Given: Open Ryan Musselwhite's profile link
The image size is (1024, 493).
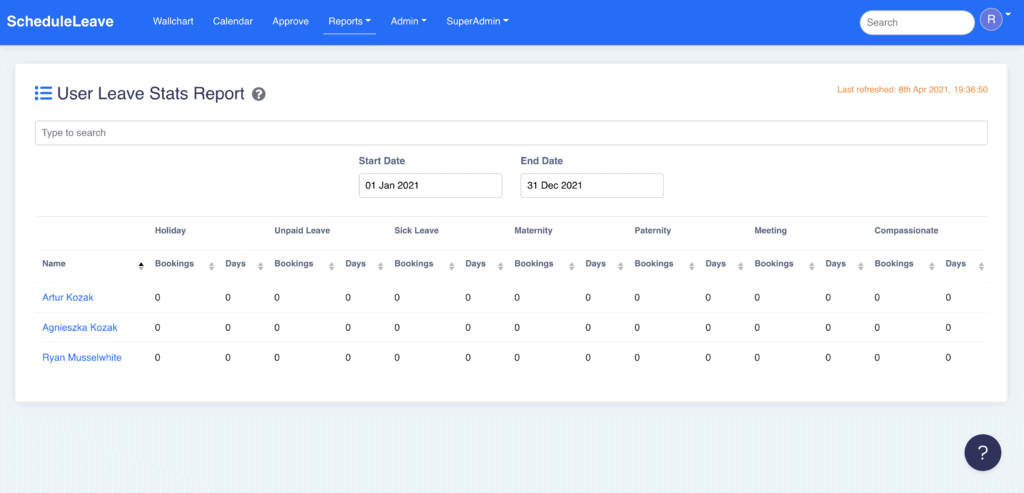Looking at the screenshot, I should [82, 357].
